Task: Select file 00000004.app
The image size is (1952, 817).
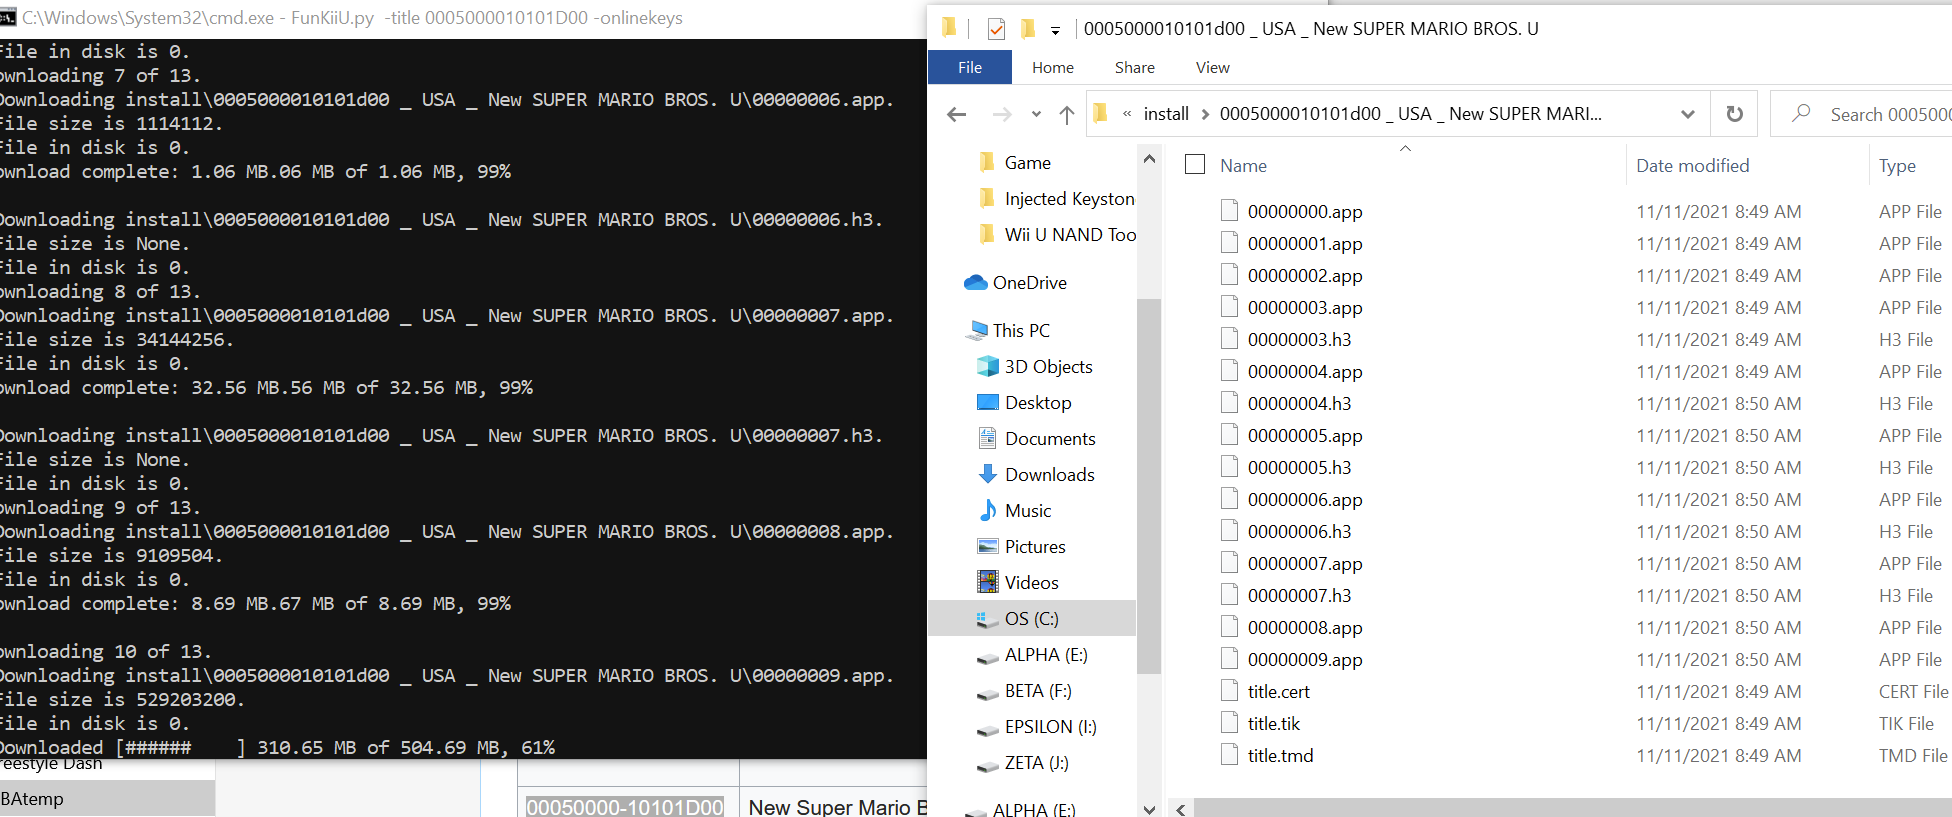Action: 1305,372
